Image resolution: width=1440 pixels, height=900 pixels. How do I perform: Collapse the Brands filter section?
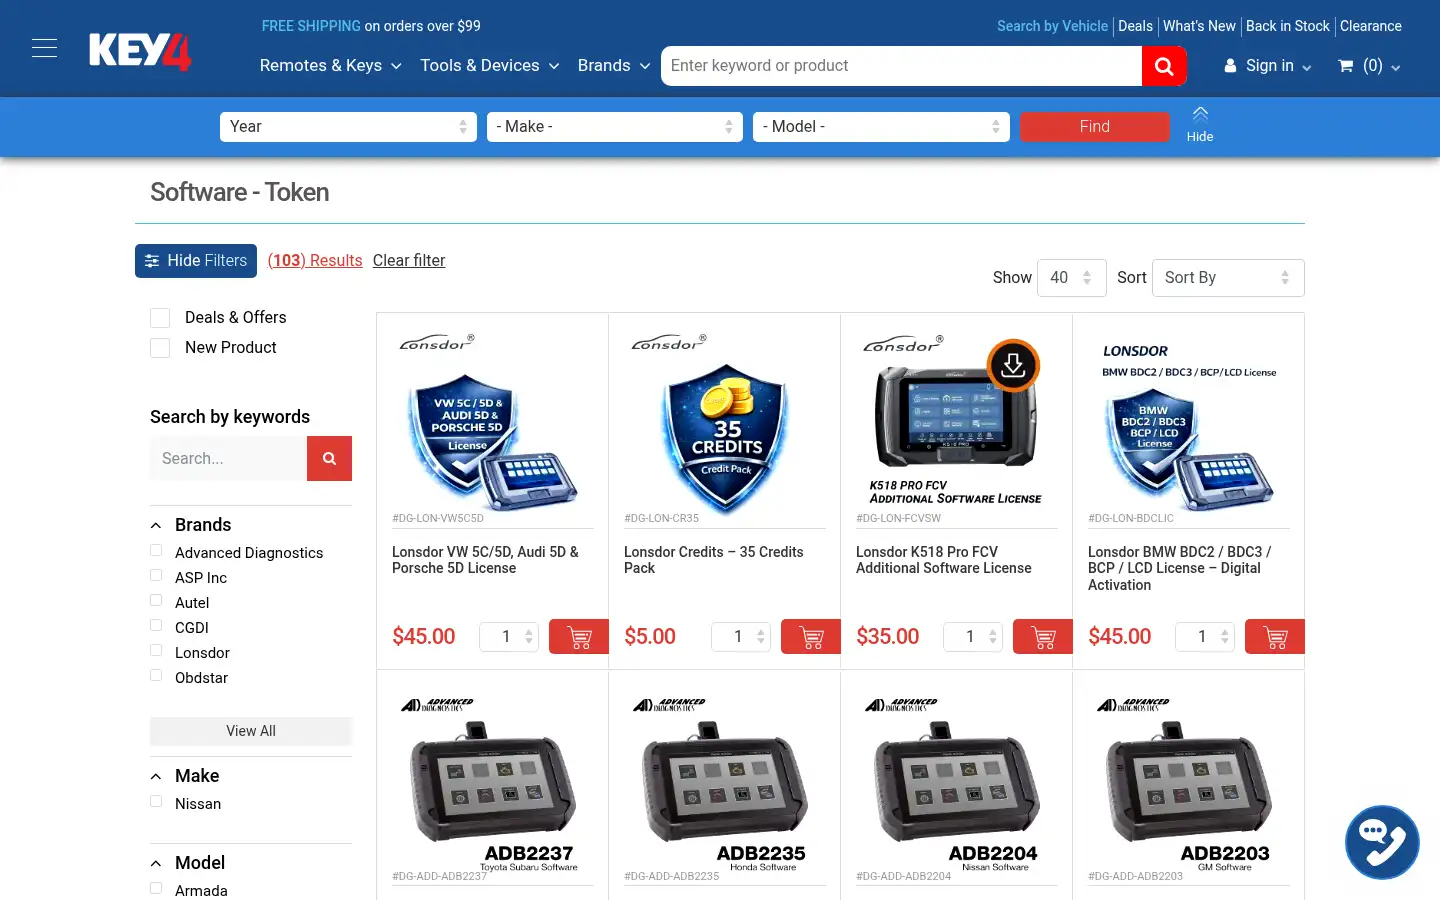pyautogui.click(x=156, y=526)
